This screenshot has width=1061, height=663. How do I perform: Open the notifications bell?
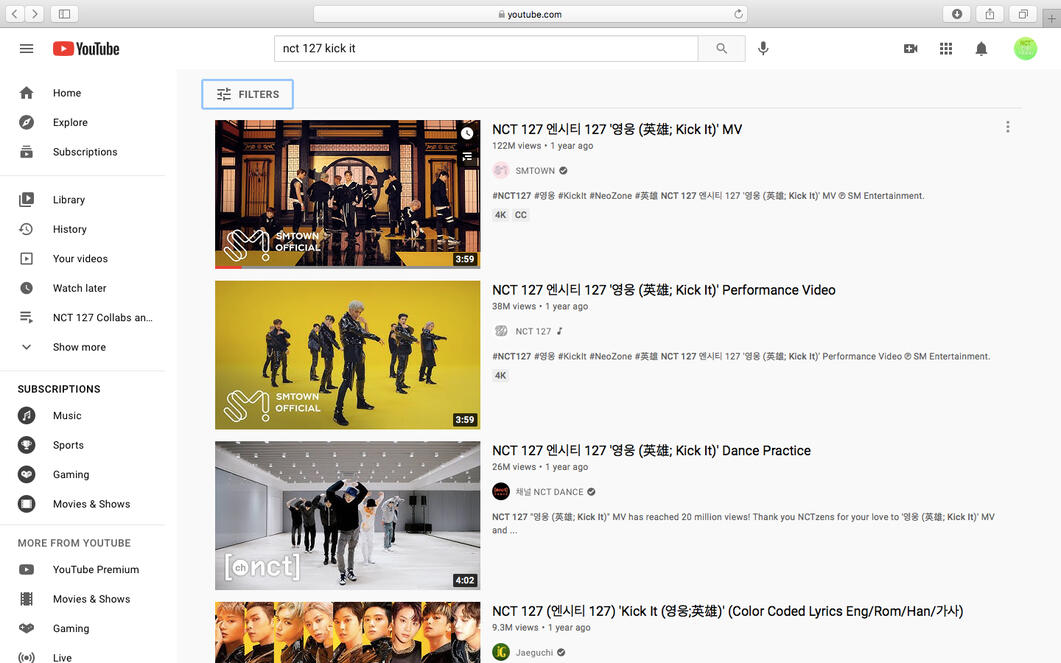(981, 49)
